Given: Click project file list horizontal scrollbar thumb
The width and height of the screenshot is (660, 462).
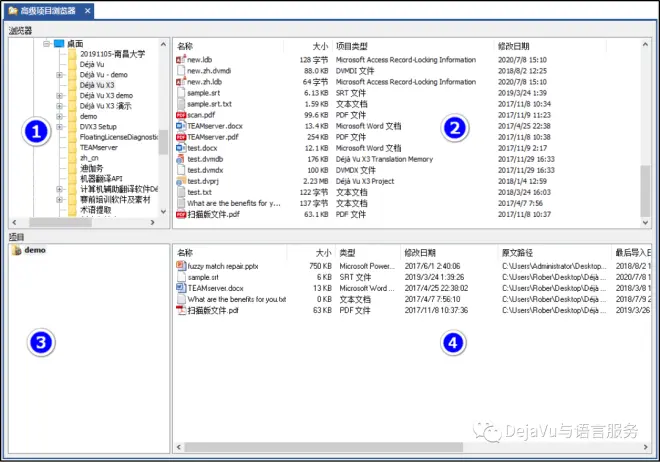Looking at the screenshot, I should point(324,447).
